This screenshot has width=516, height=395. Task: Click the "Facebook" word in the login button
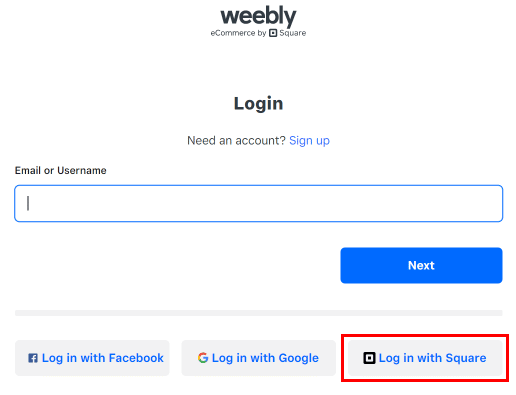point(136,358)
